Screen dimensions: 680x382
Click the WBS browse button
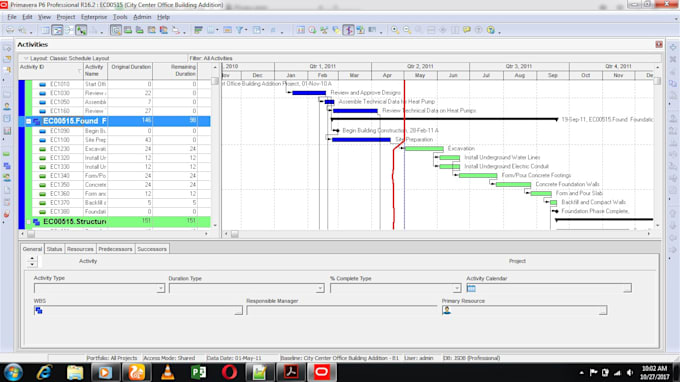[239, 310]
